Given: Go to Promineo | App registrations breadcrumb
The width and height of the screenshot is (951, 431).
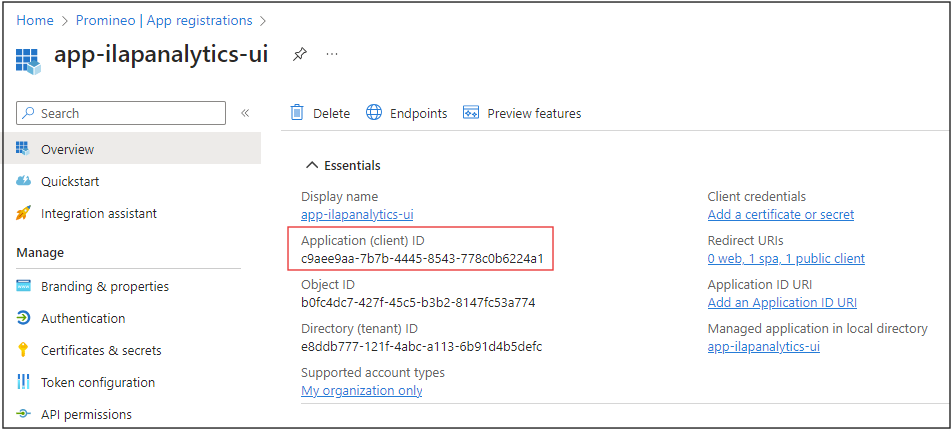Looking at the screenshot, I should pos(164,20).
